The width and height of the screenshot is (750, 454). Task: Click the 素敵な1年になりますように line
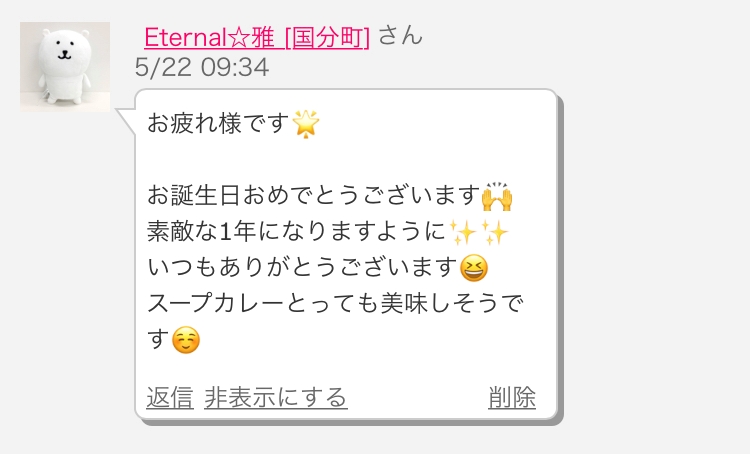(x=297, y=232)
